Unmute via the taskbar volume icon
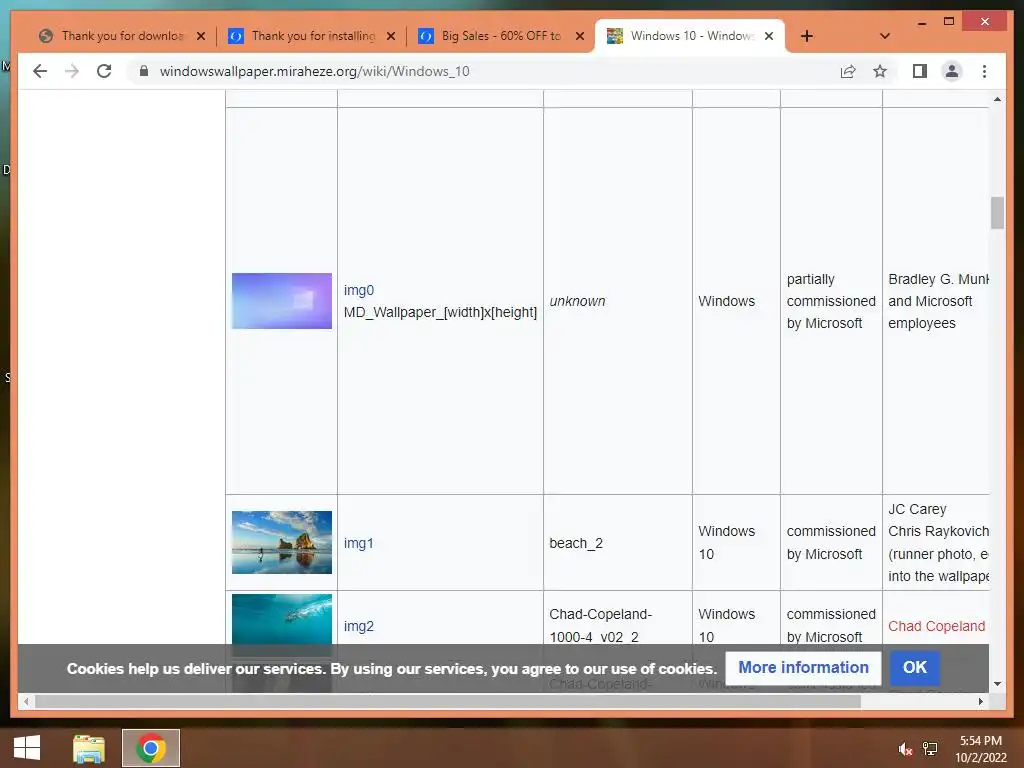This screenshot has height=768, width=1024. coord(905,749)
